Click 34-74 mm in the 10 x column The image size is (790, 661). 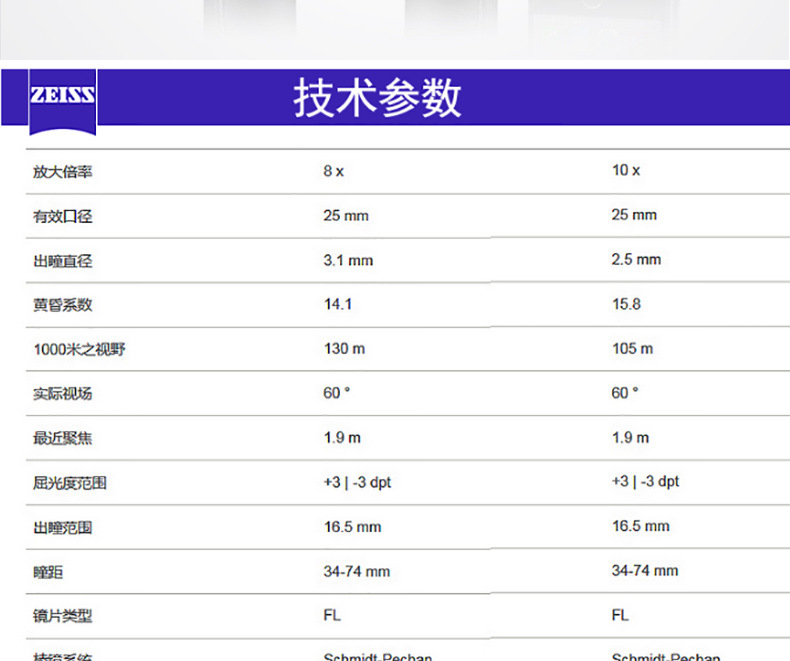645,570
